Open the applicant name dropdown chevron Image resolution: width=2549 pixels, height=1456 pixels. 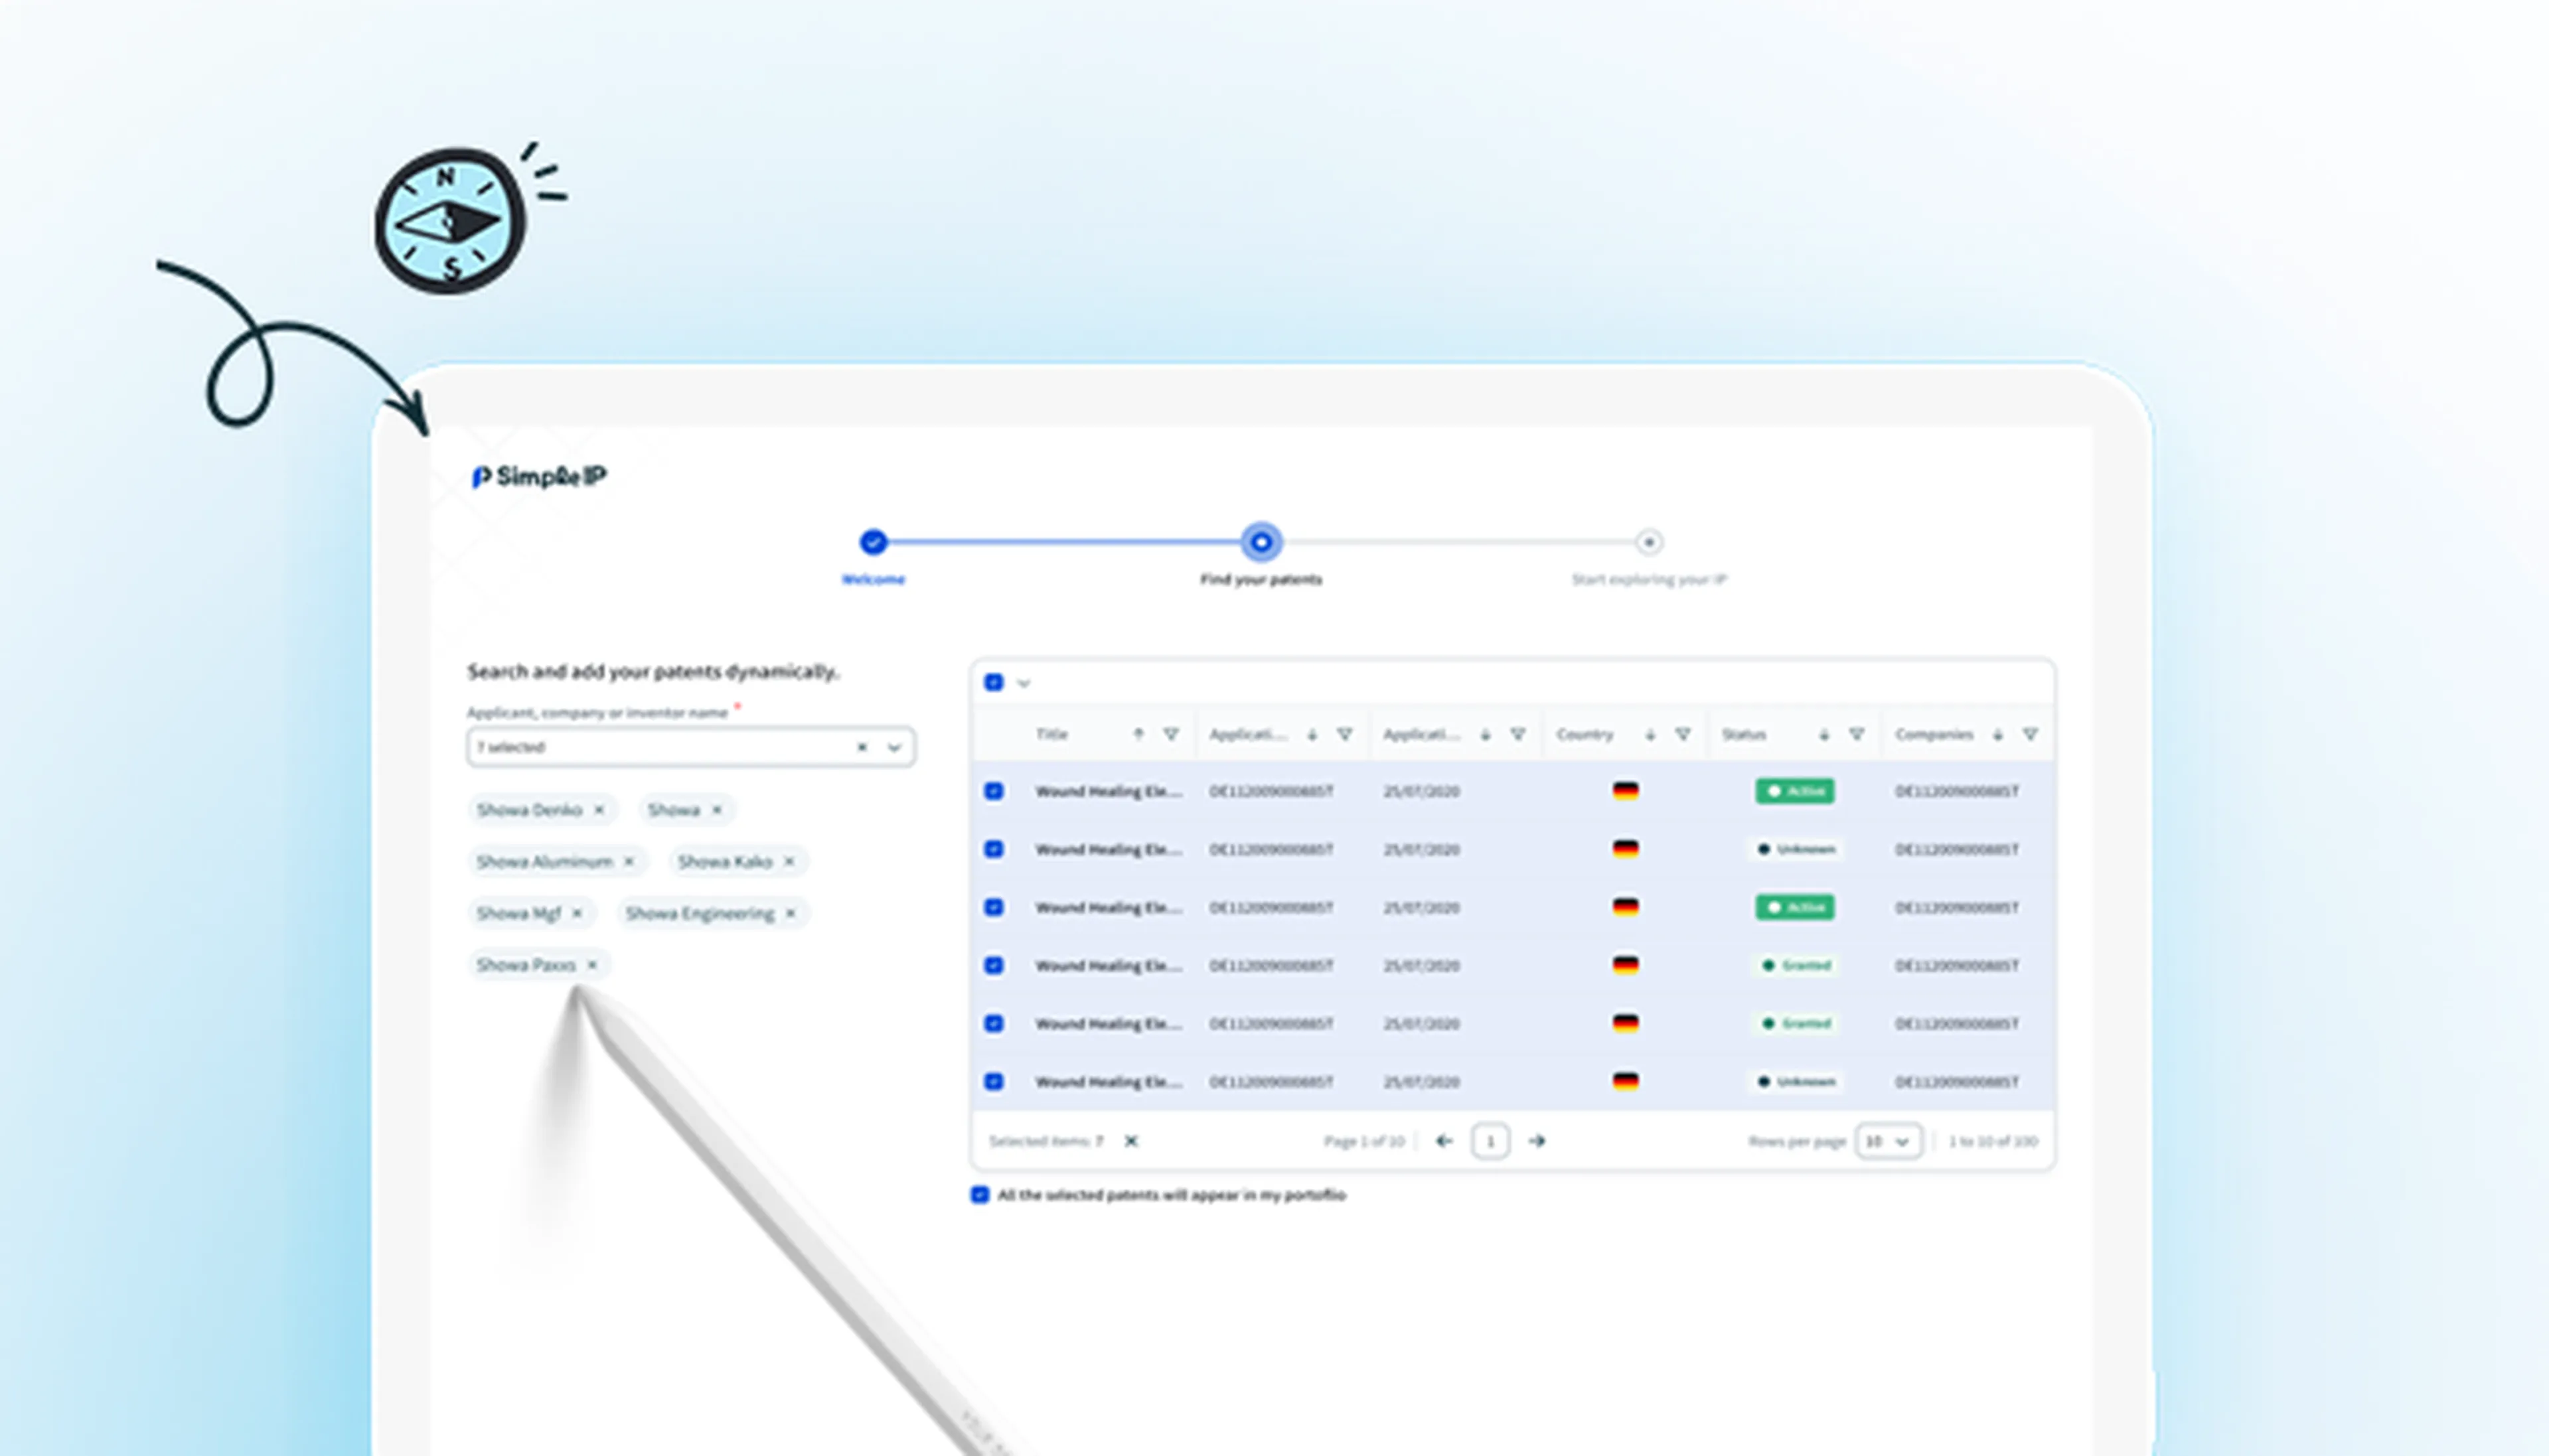895,747
